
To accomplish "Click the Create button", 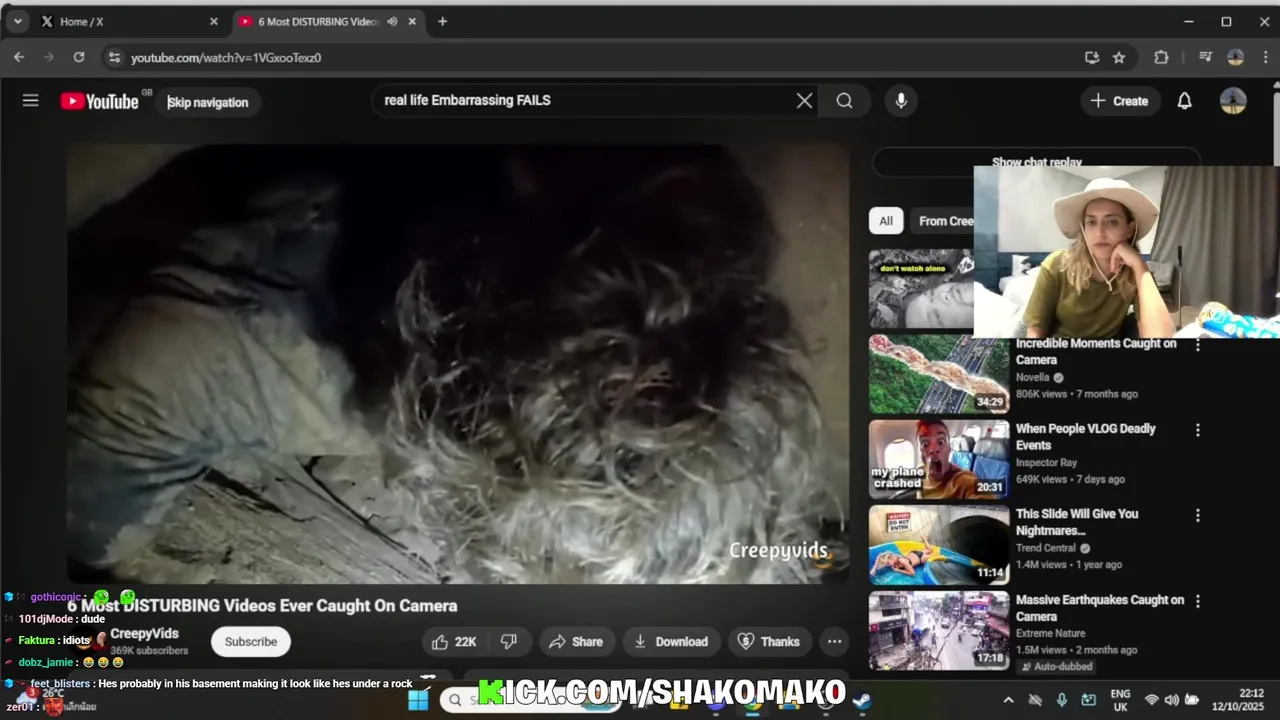I will 1119,100.
